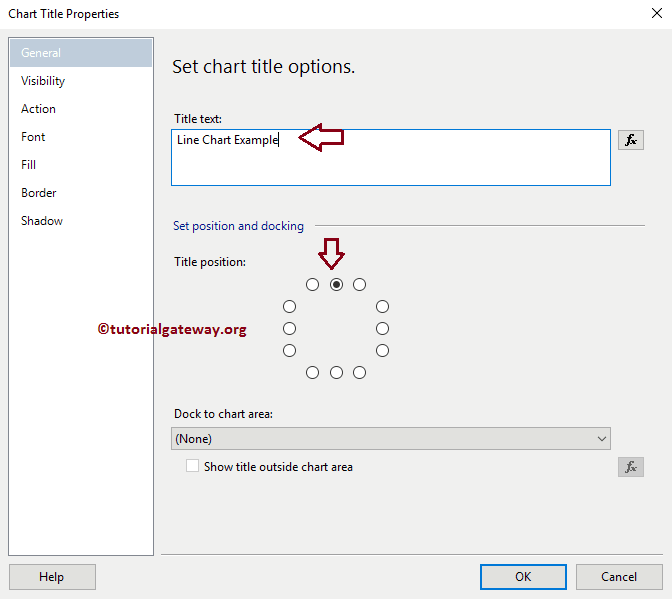Select the top-right title position radio

[359, 284]
